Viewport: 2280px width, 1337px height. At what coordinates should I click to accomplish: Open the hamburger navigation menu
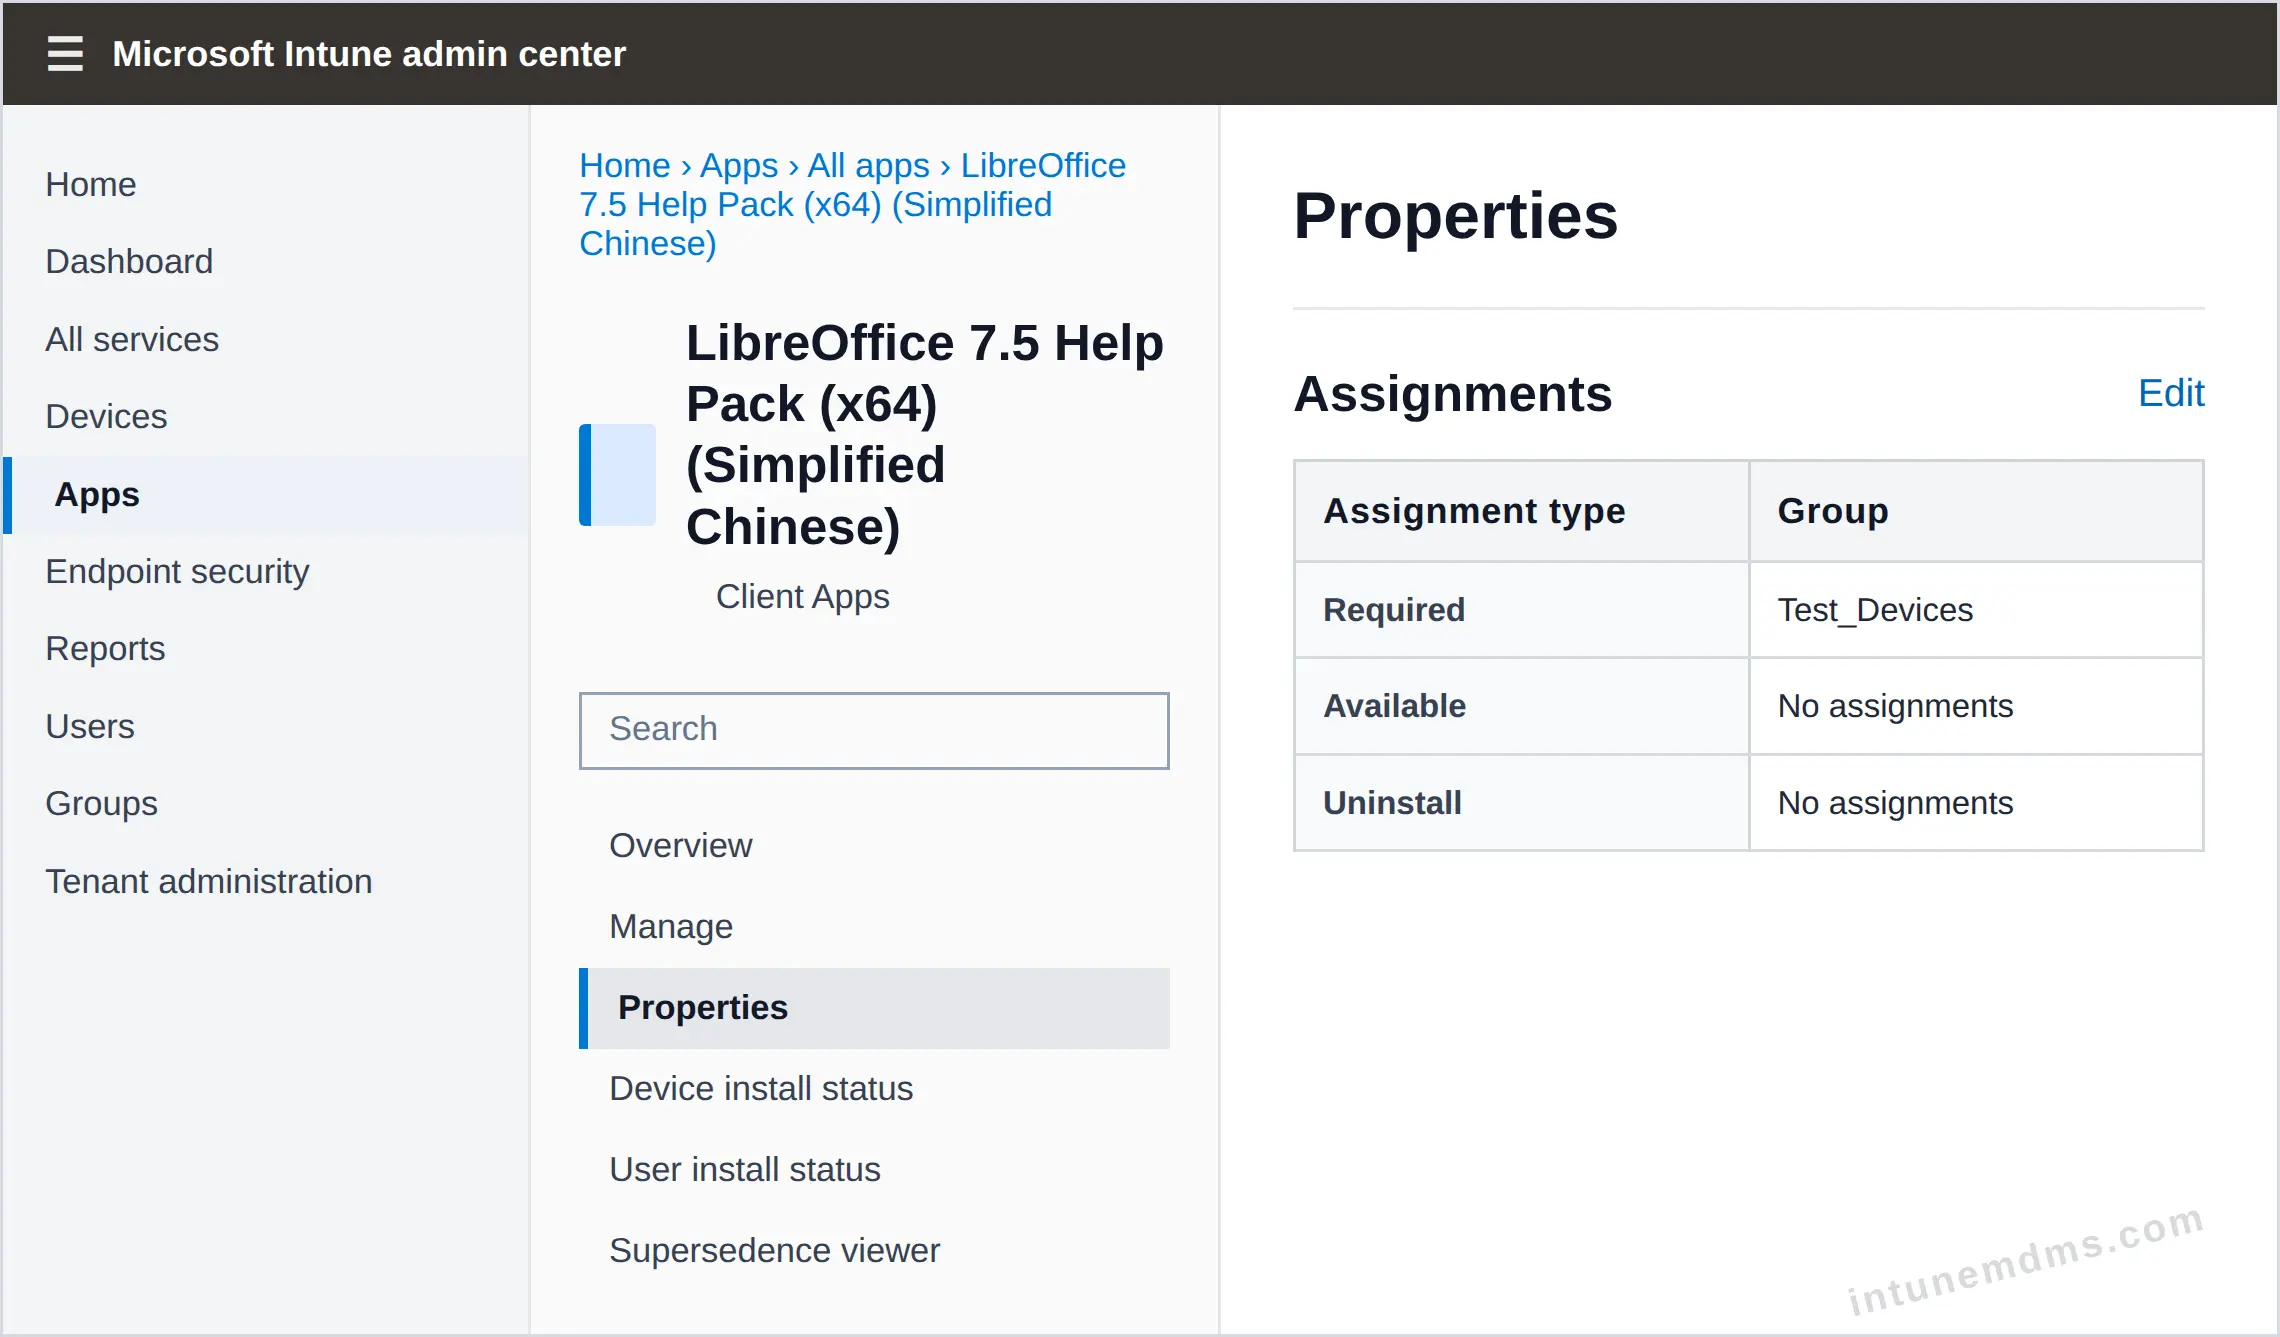pyautogui.click(x=65, y=53)
